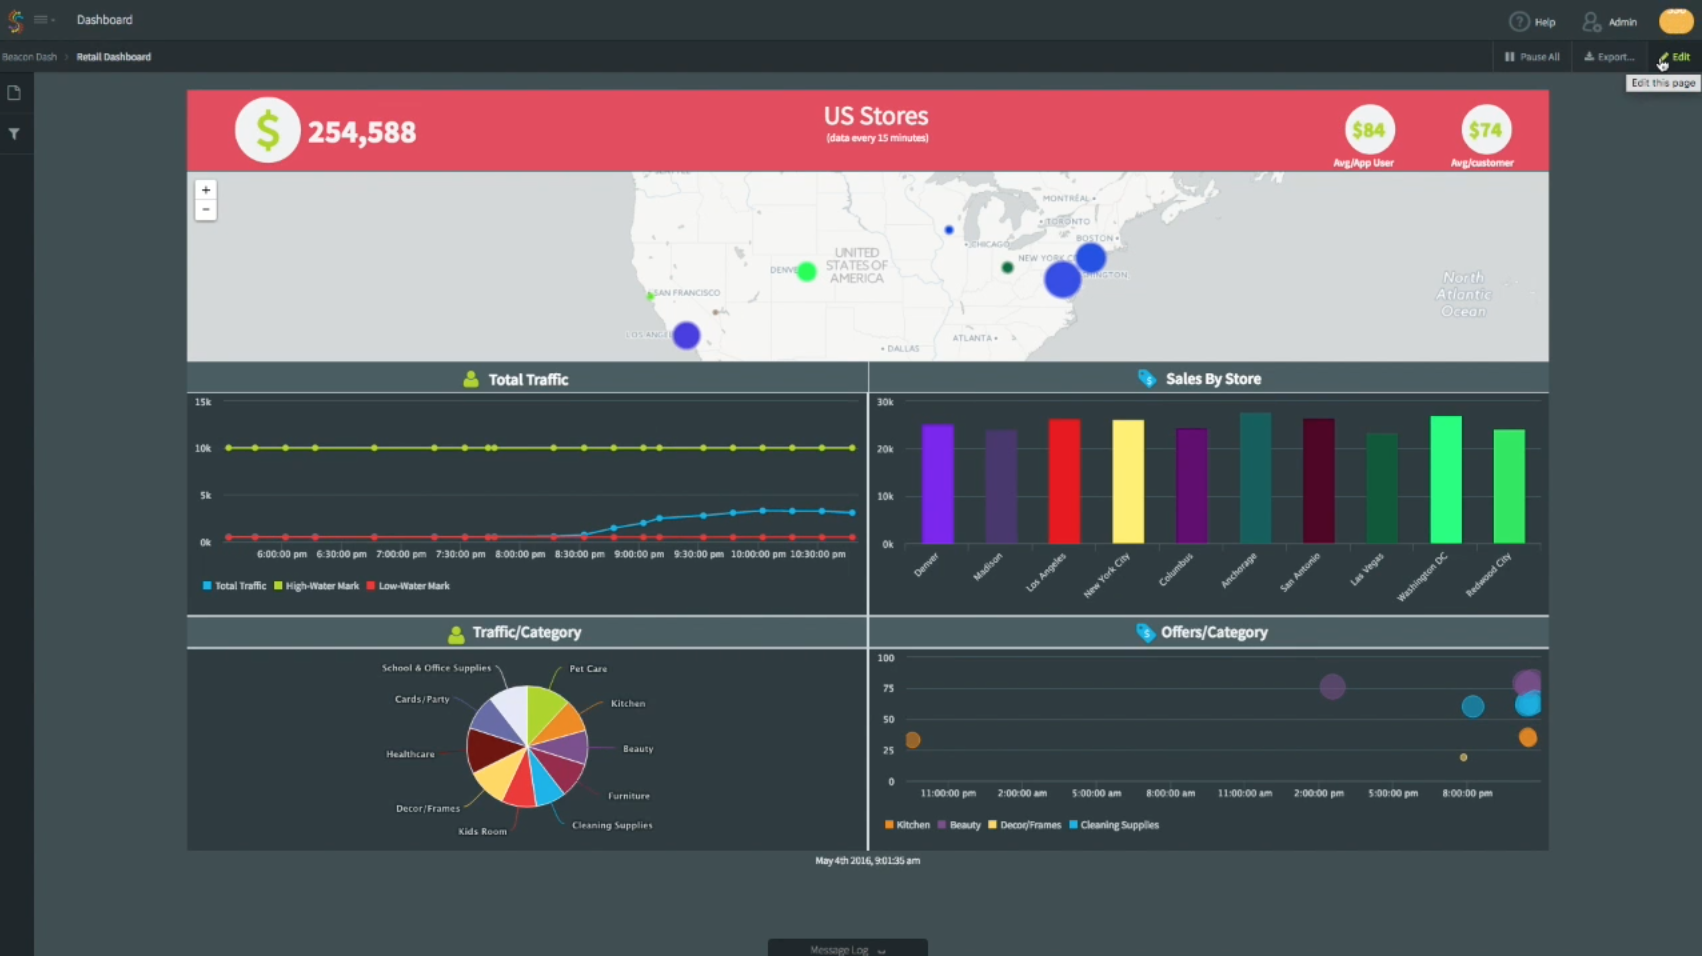Open the filter funnel icon
The image size is (1702, 956).
click(x=14, y=134)
